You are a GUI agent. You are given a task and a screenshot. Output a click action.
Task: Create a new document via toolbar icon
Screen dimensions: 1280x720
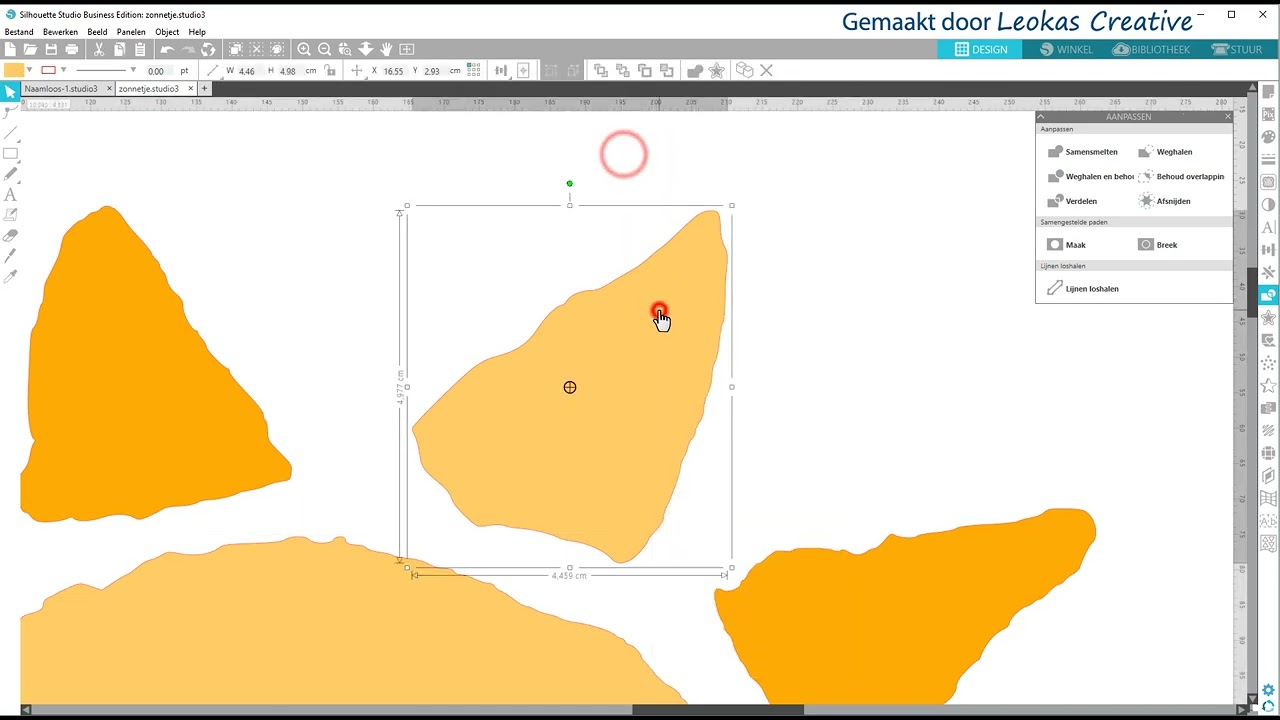[x=10, y=49]
